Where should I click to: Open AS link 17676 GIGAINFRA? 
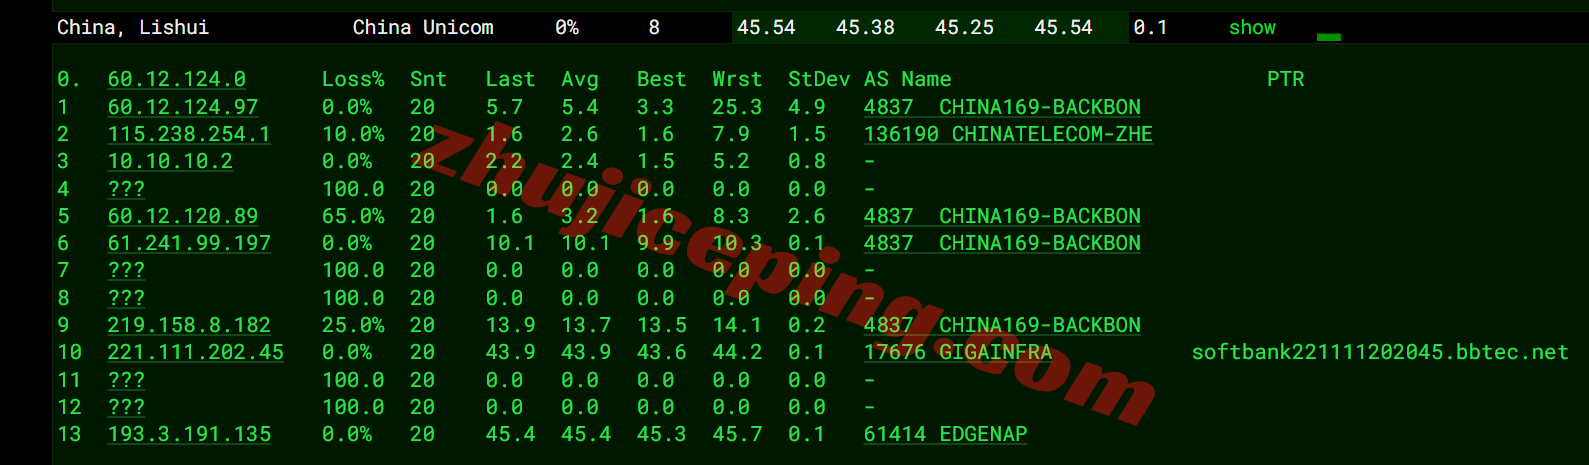click(958, 352)
